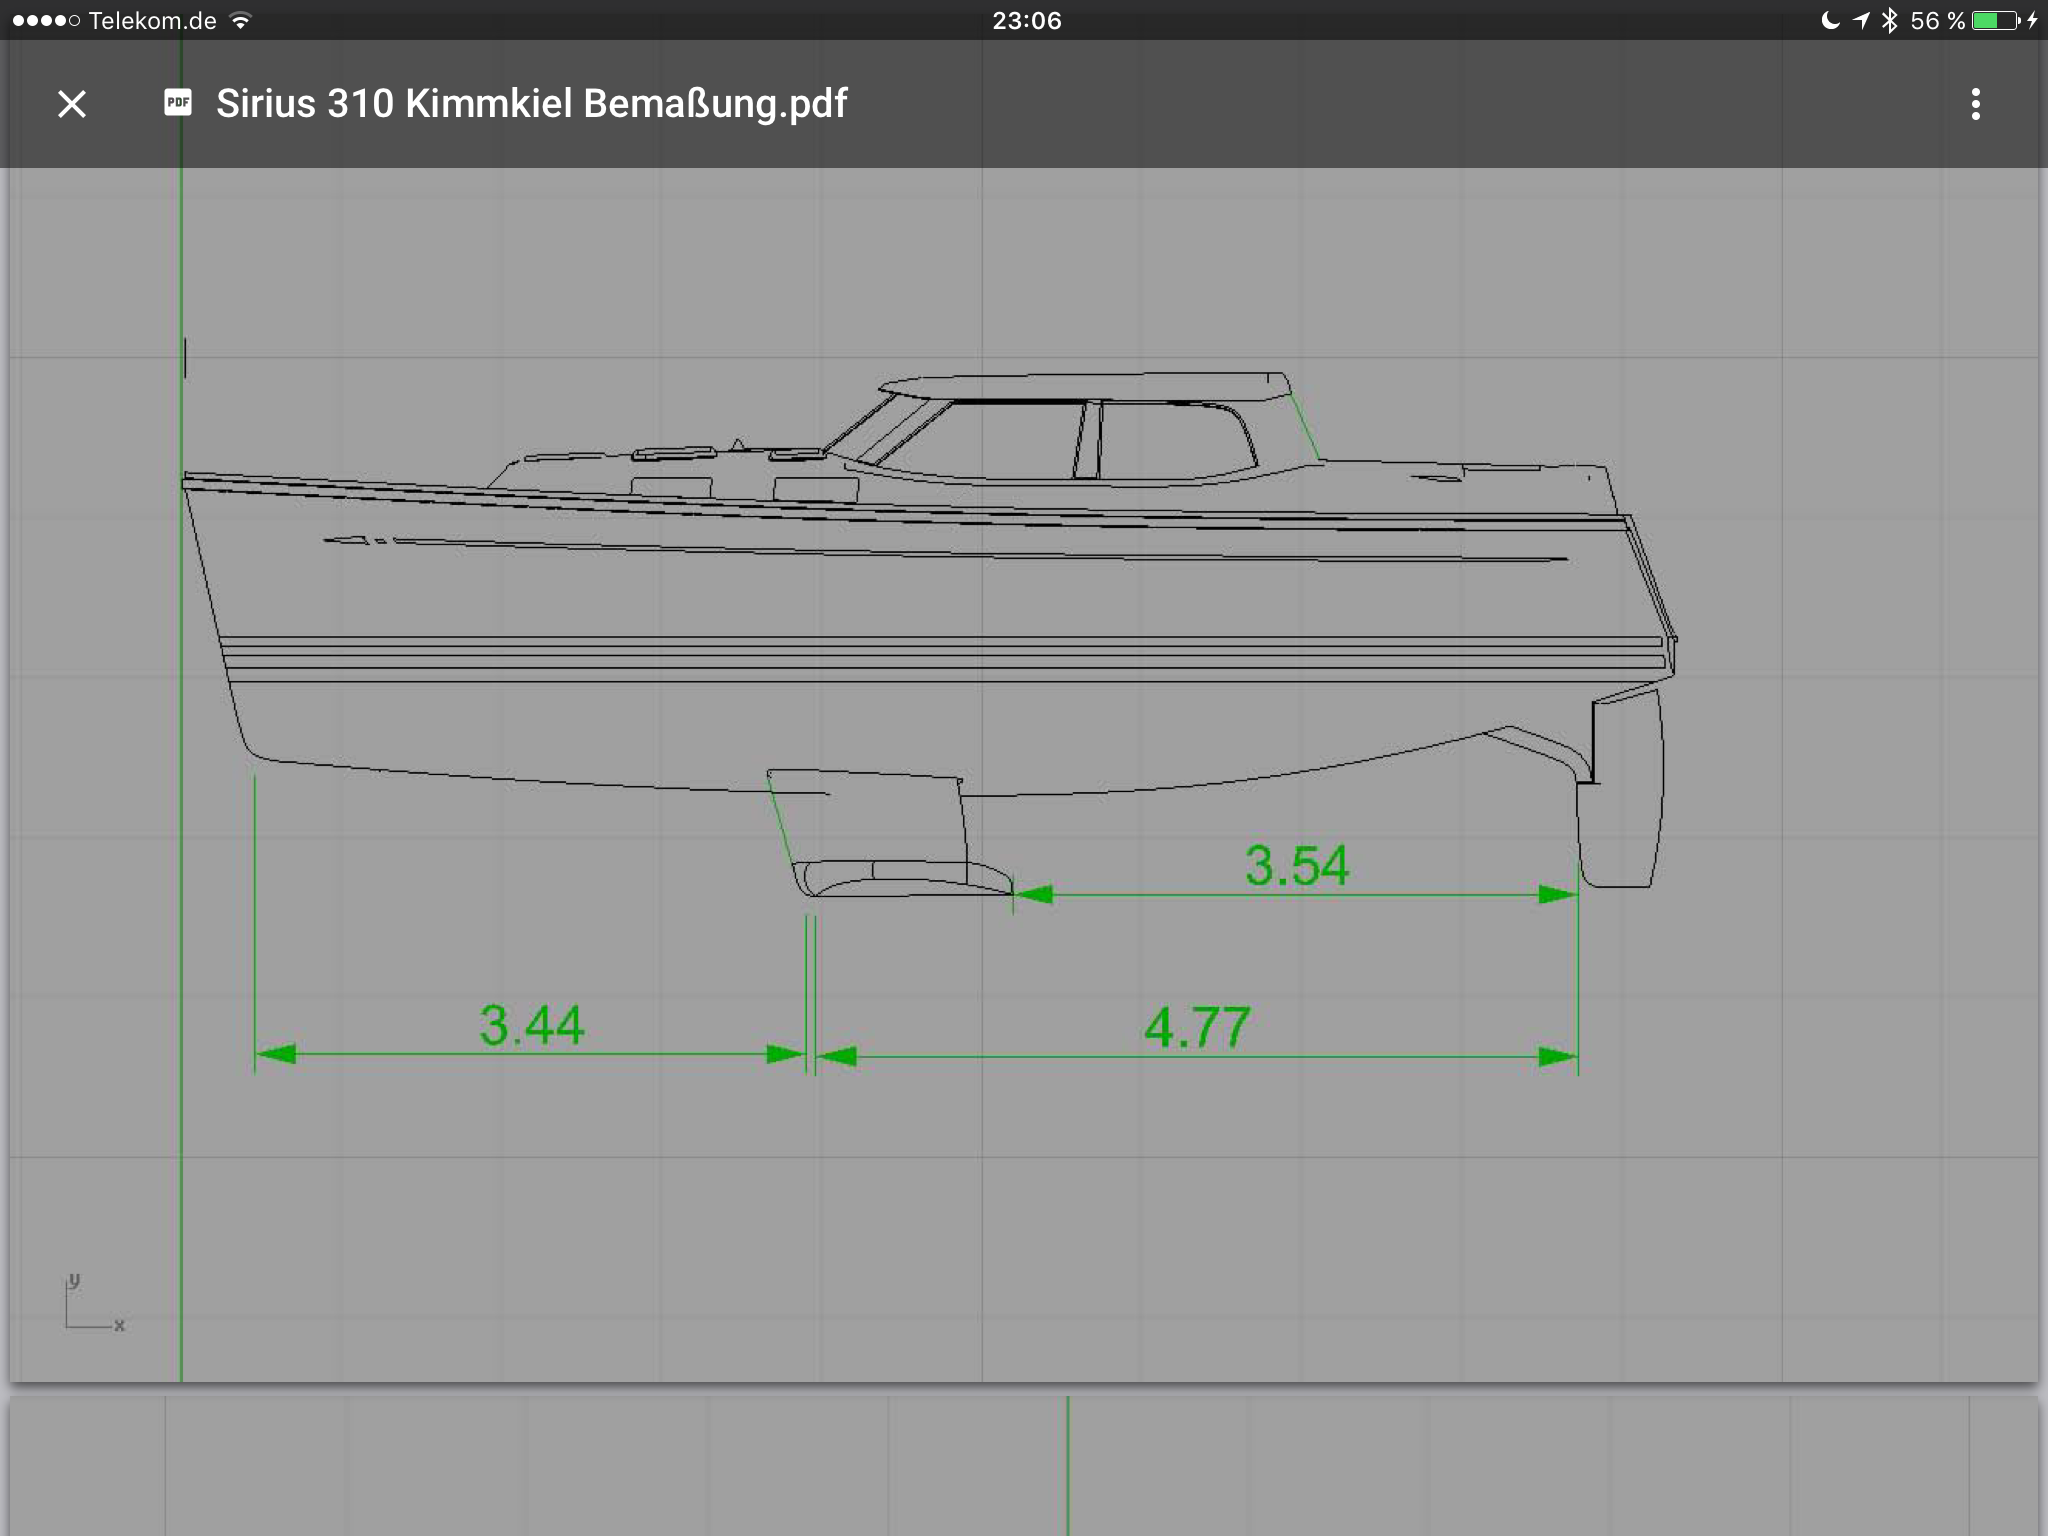The width and height of the screenshot is (2048, 1536).
Task: Close the PDF viewer with X
Action: click(72, 104)
